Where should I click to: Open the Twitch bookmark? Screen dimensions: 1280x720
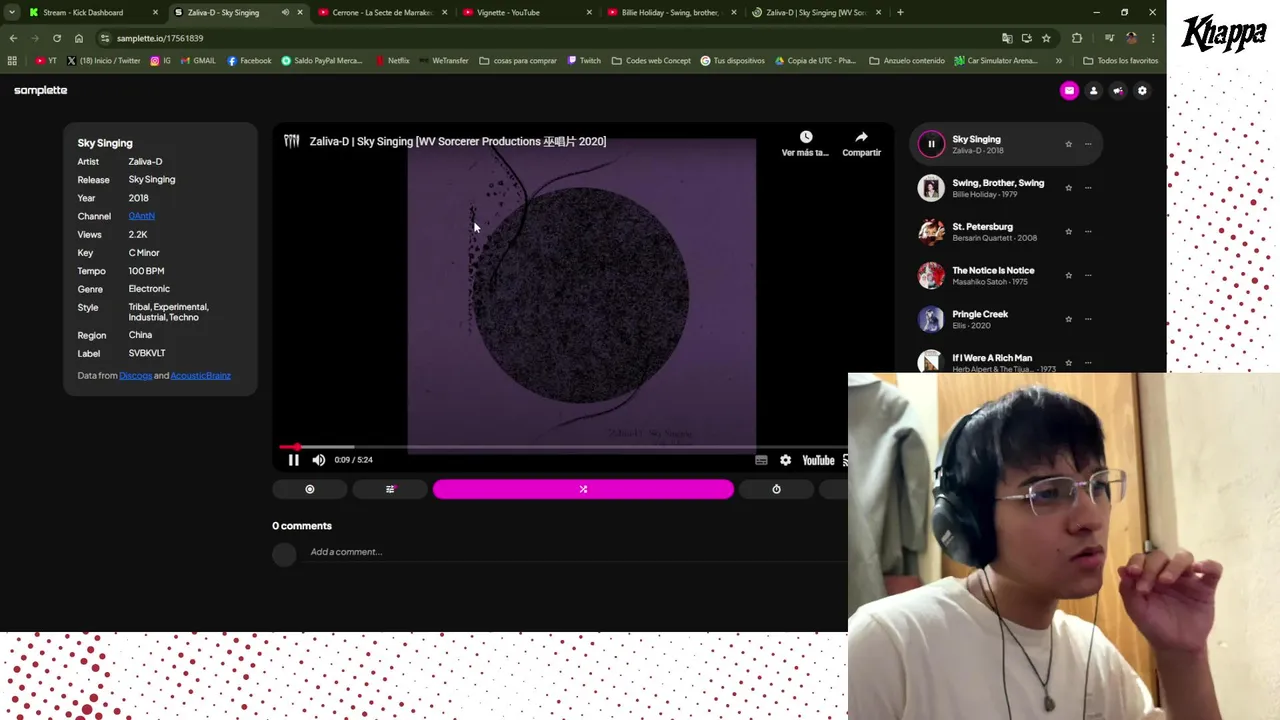(584, 61)
